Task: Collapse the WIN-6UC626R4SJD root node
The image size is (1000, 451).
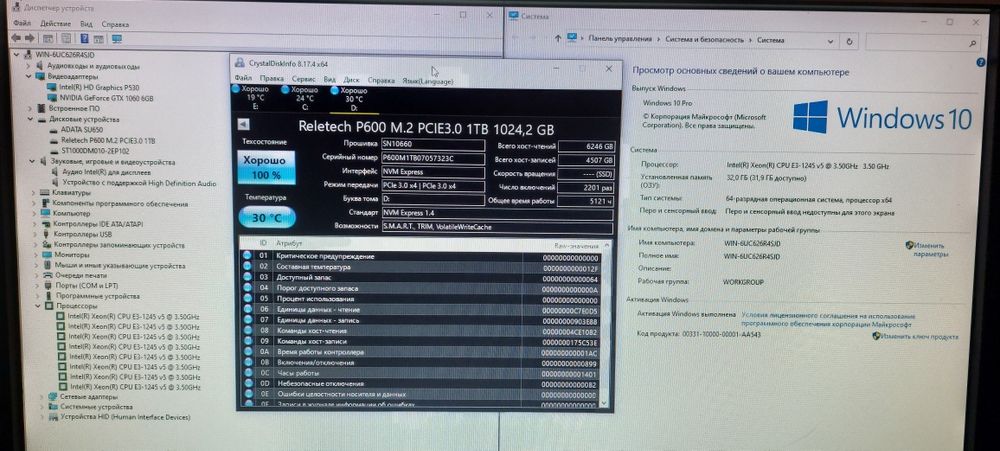Action: pos(17,55)
